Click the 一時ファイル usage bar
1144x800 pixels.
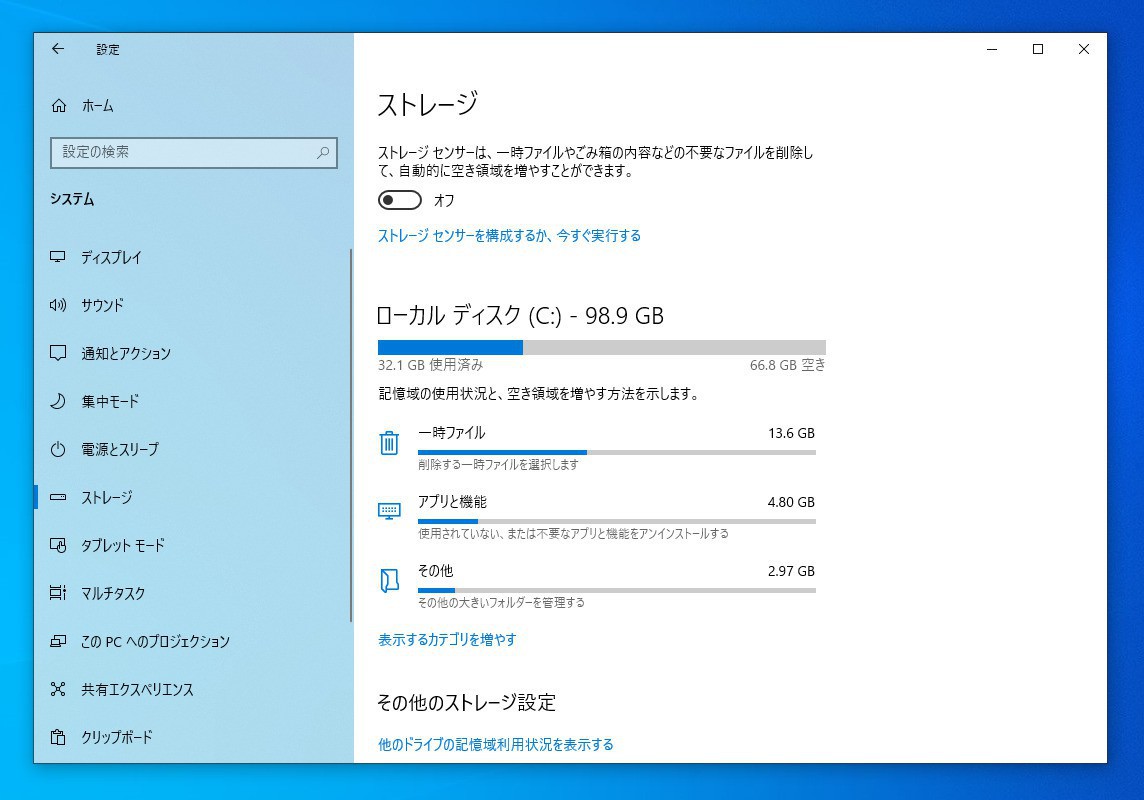point(617,452)
